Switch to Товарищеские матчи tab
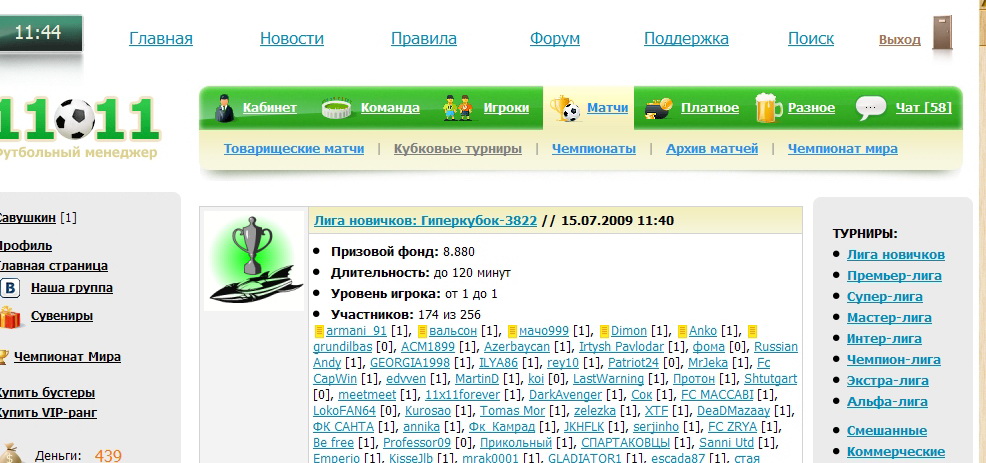This screenshot has width=986, height=463. [294, 149]
